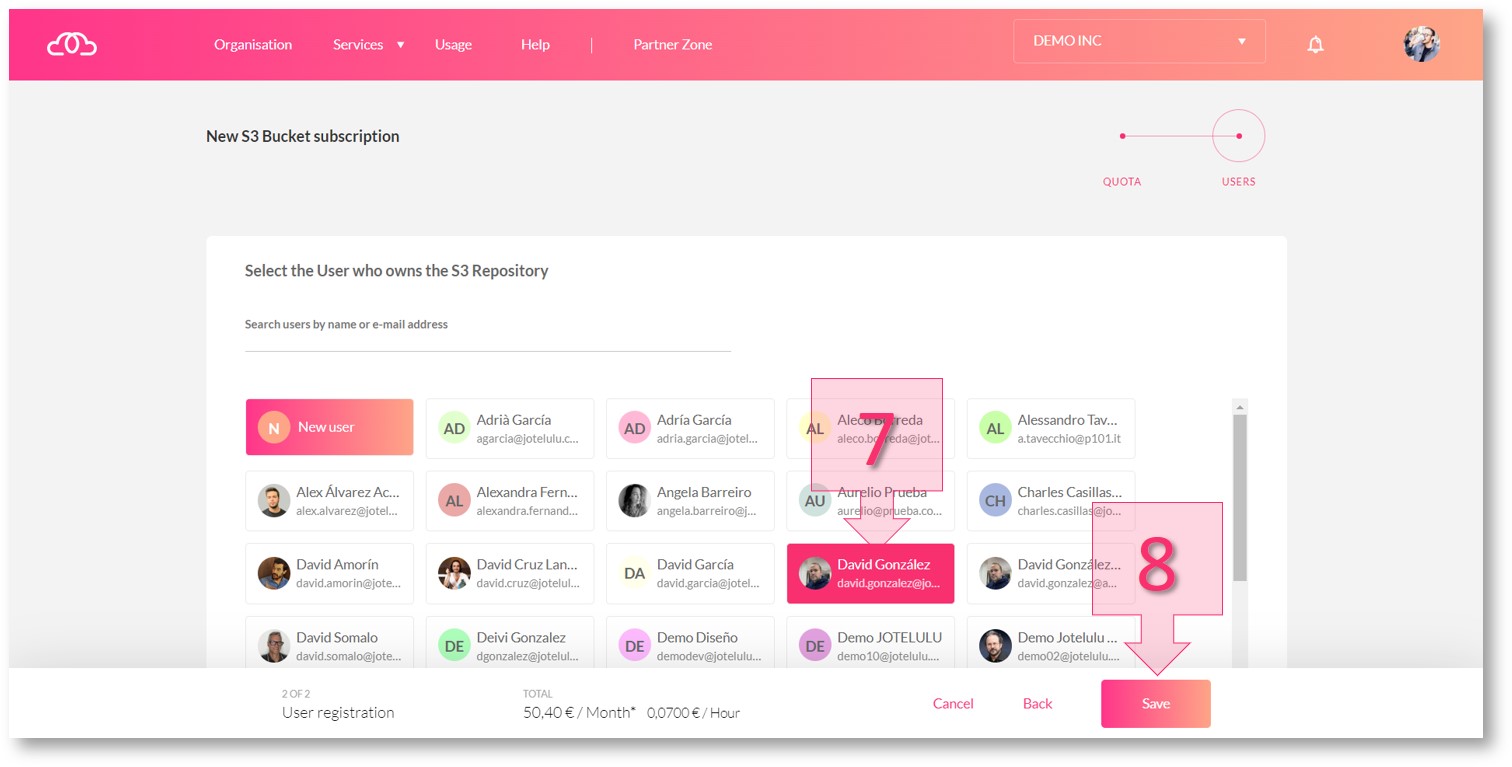Open the Partner Zone menu item

(x=672, y=45)
